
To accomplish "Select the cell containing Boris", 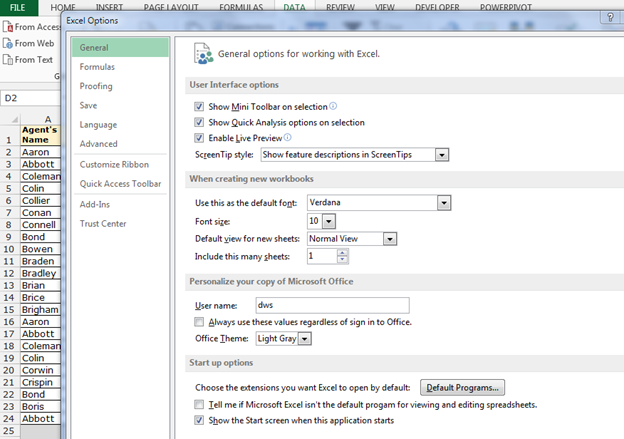I will 41,406.
